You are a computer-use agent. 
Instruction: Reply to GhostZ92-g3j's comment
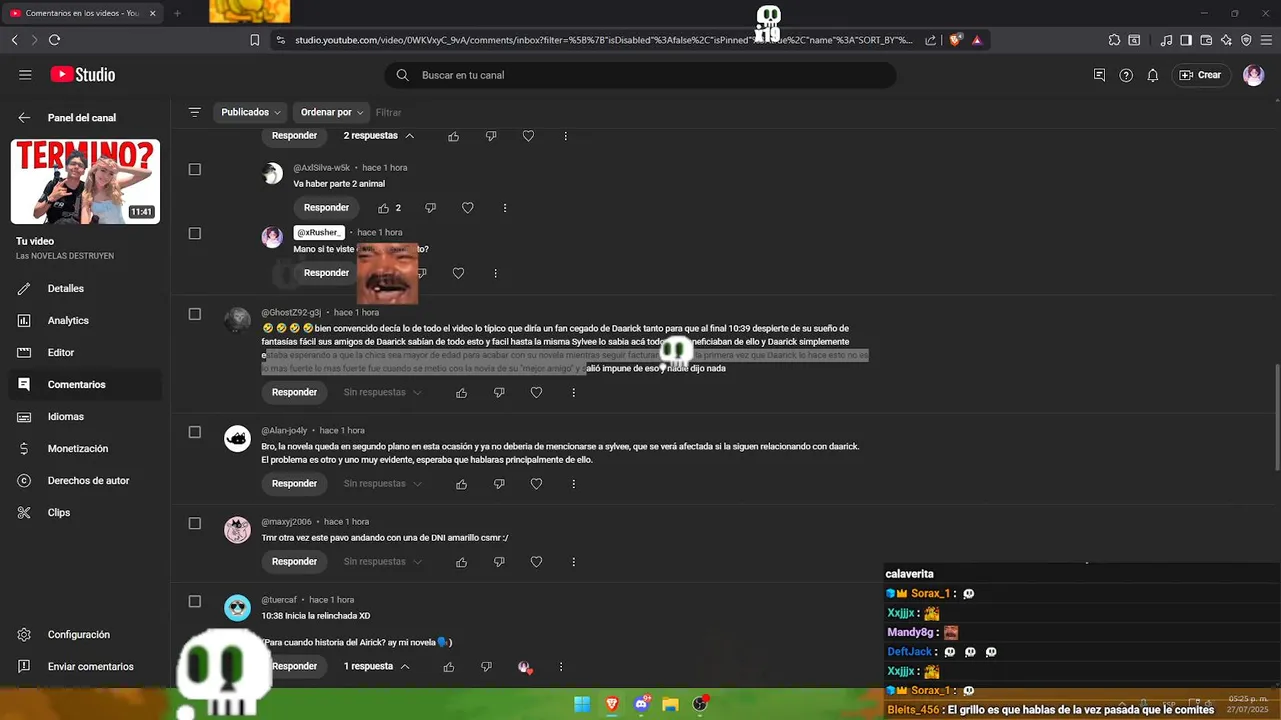294,392
